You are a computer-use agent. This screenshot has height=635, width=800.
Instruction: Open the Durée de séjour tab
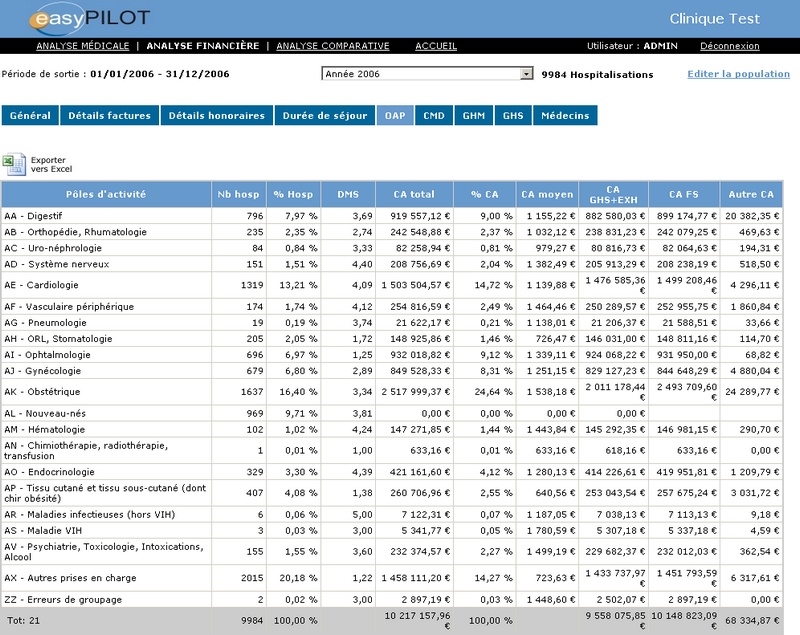pos(325,115)
